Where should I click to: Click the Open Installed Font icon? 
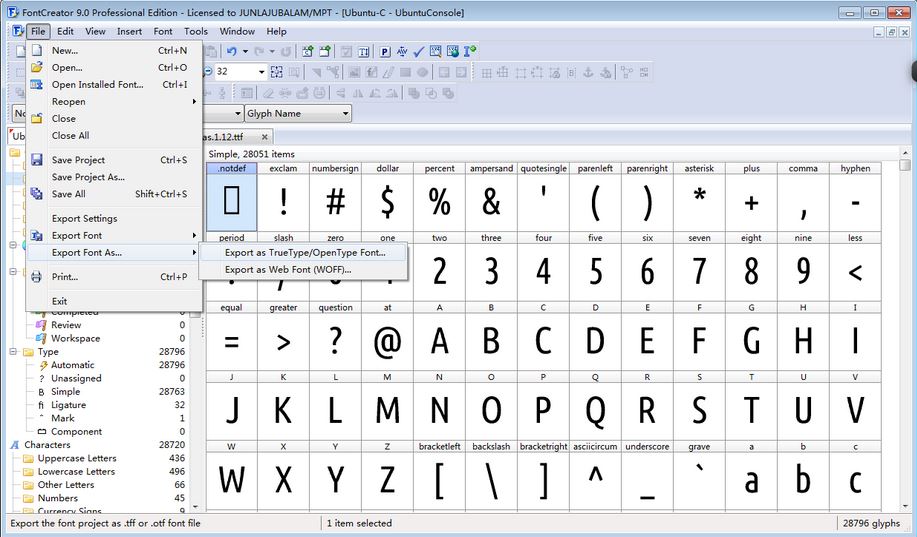coord(37,85)
